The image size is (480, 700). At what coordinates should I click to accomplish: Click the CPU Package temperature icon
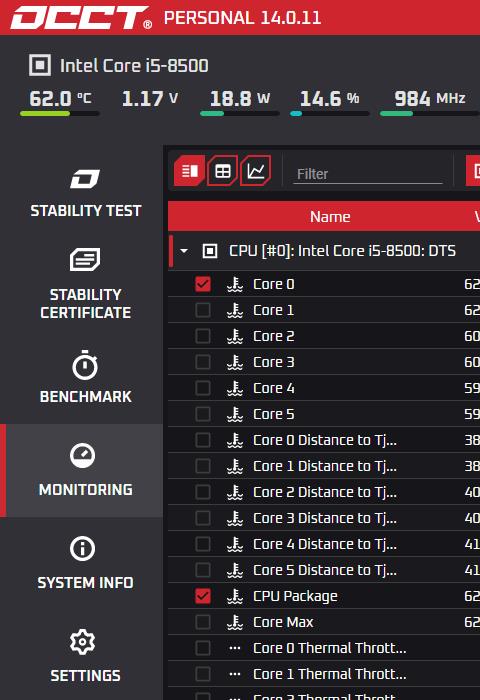[x=235, y=596]
